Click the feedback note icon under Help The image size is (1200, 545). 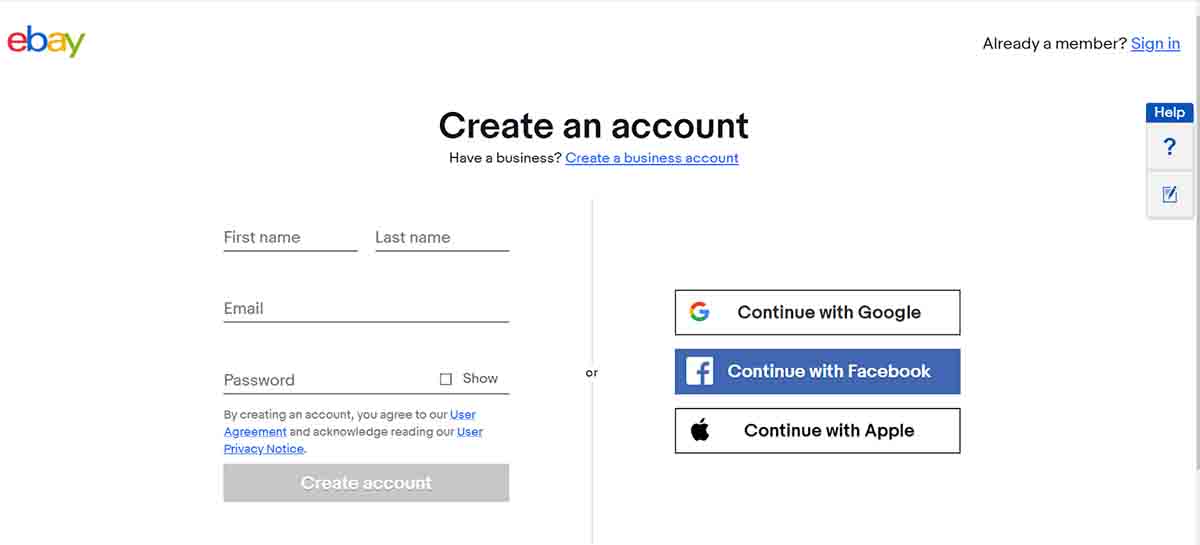1169,194
